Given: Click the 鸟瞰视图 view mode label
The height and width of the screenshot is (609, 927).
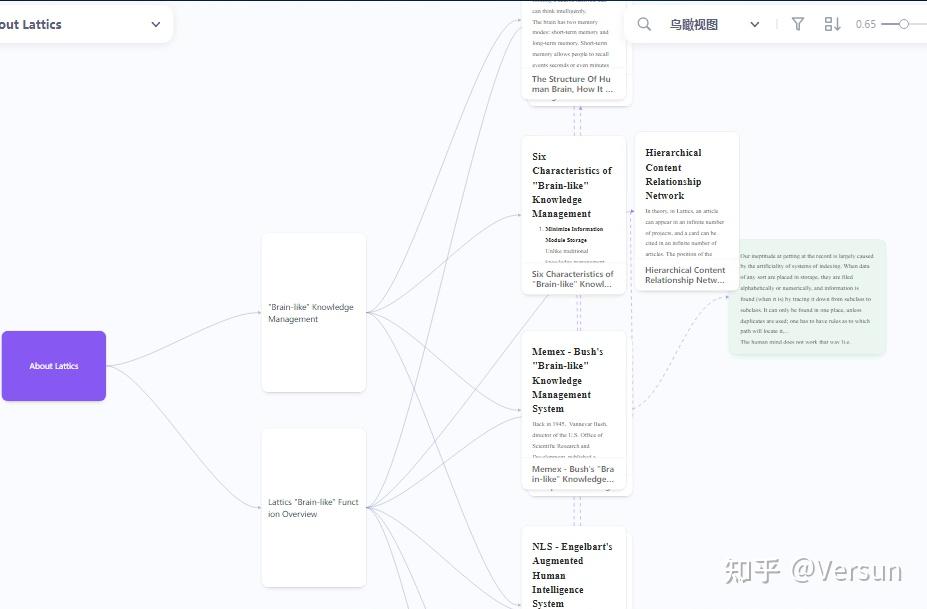Looking at the screenshot, I should pyautogui.click(x=693, y=24).
